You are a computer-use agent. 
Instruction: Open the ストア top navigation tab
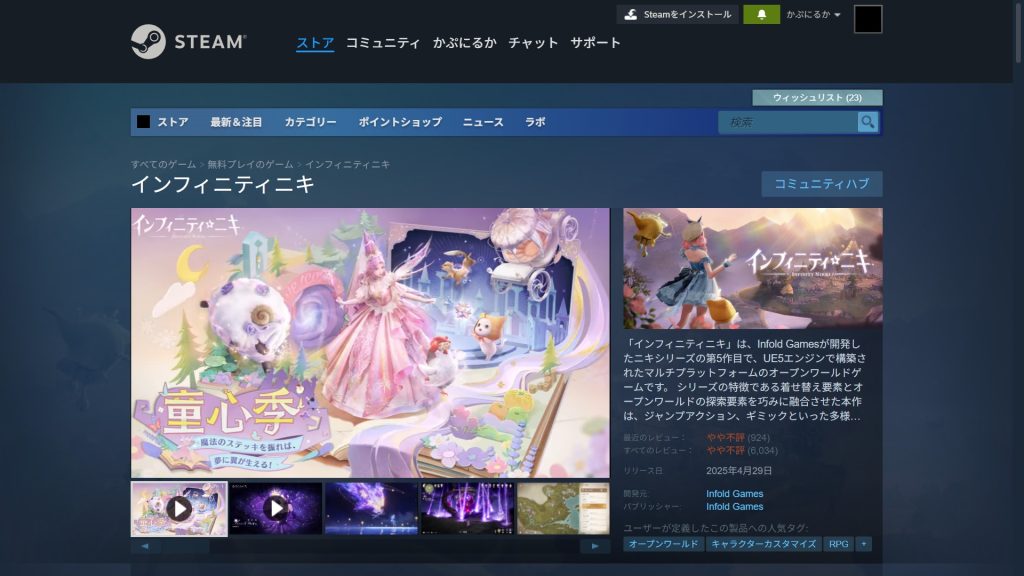[315, 43]
